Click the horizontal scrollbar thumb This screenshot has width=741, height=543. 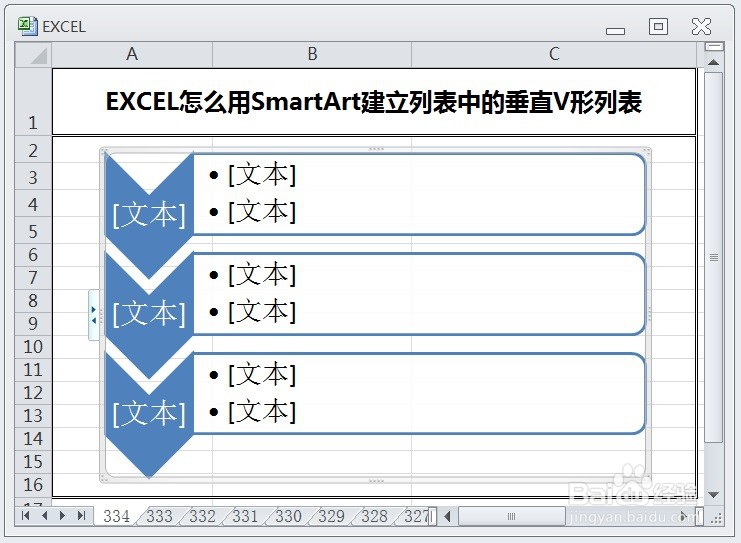[x=512, y=516]
